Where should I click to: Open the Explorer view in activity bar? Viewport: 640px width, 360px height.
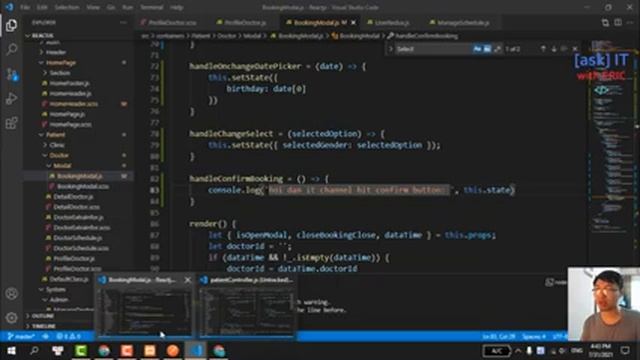(11, 26)
